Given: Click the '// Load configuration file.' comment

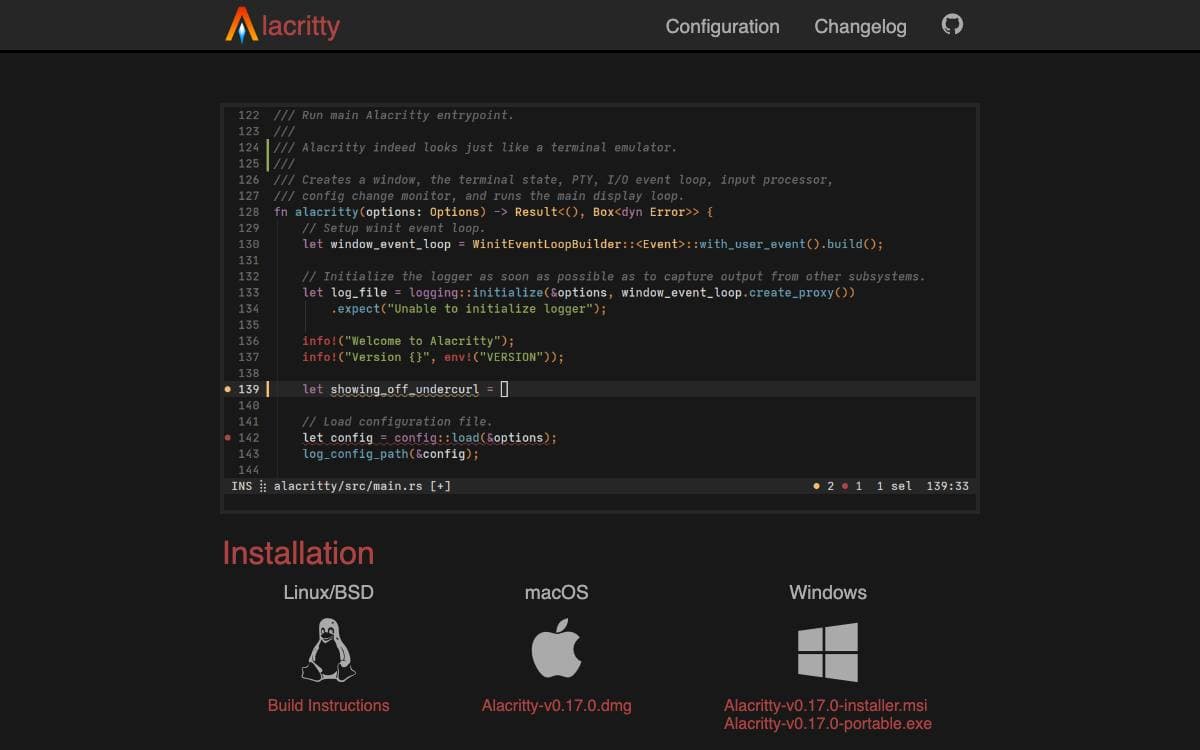Looking at the screenshot, I should pos(397,422).
